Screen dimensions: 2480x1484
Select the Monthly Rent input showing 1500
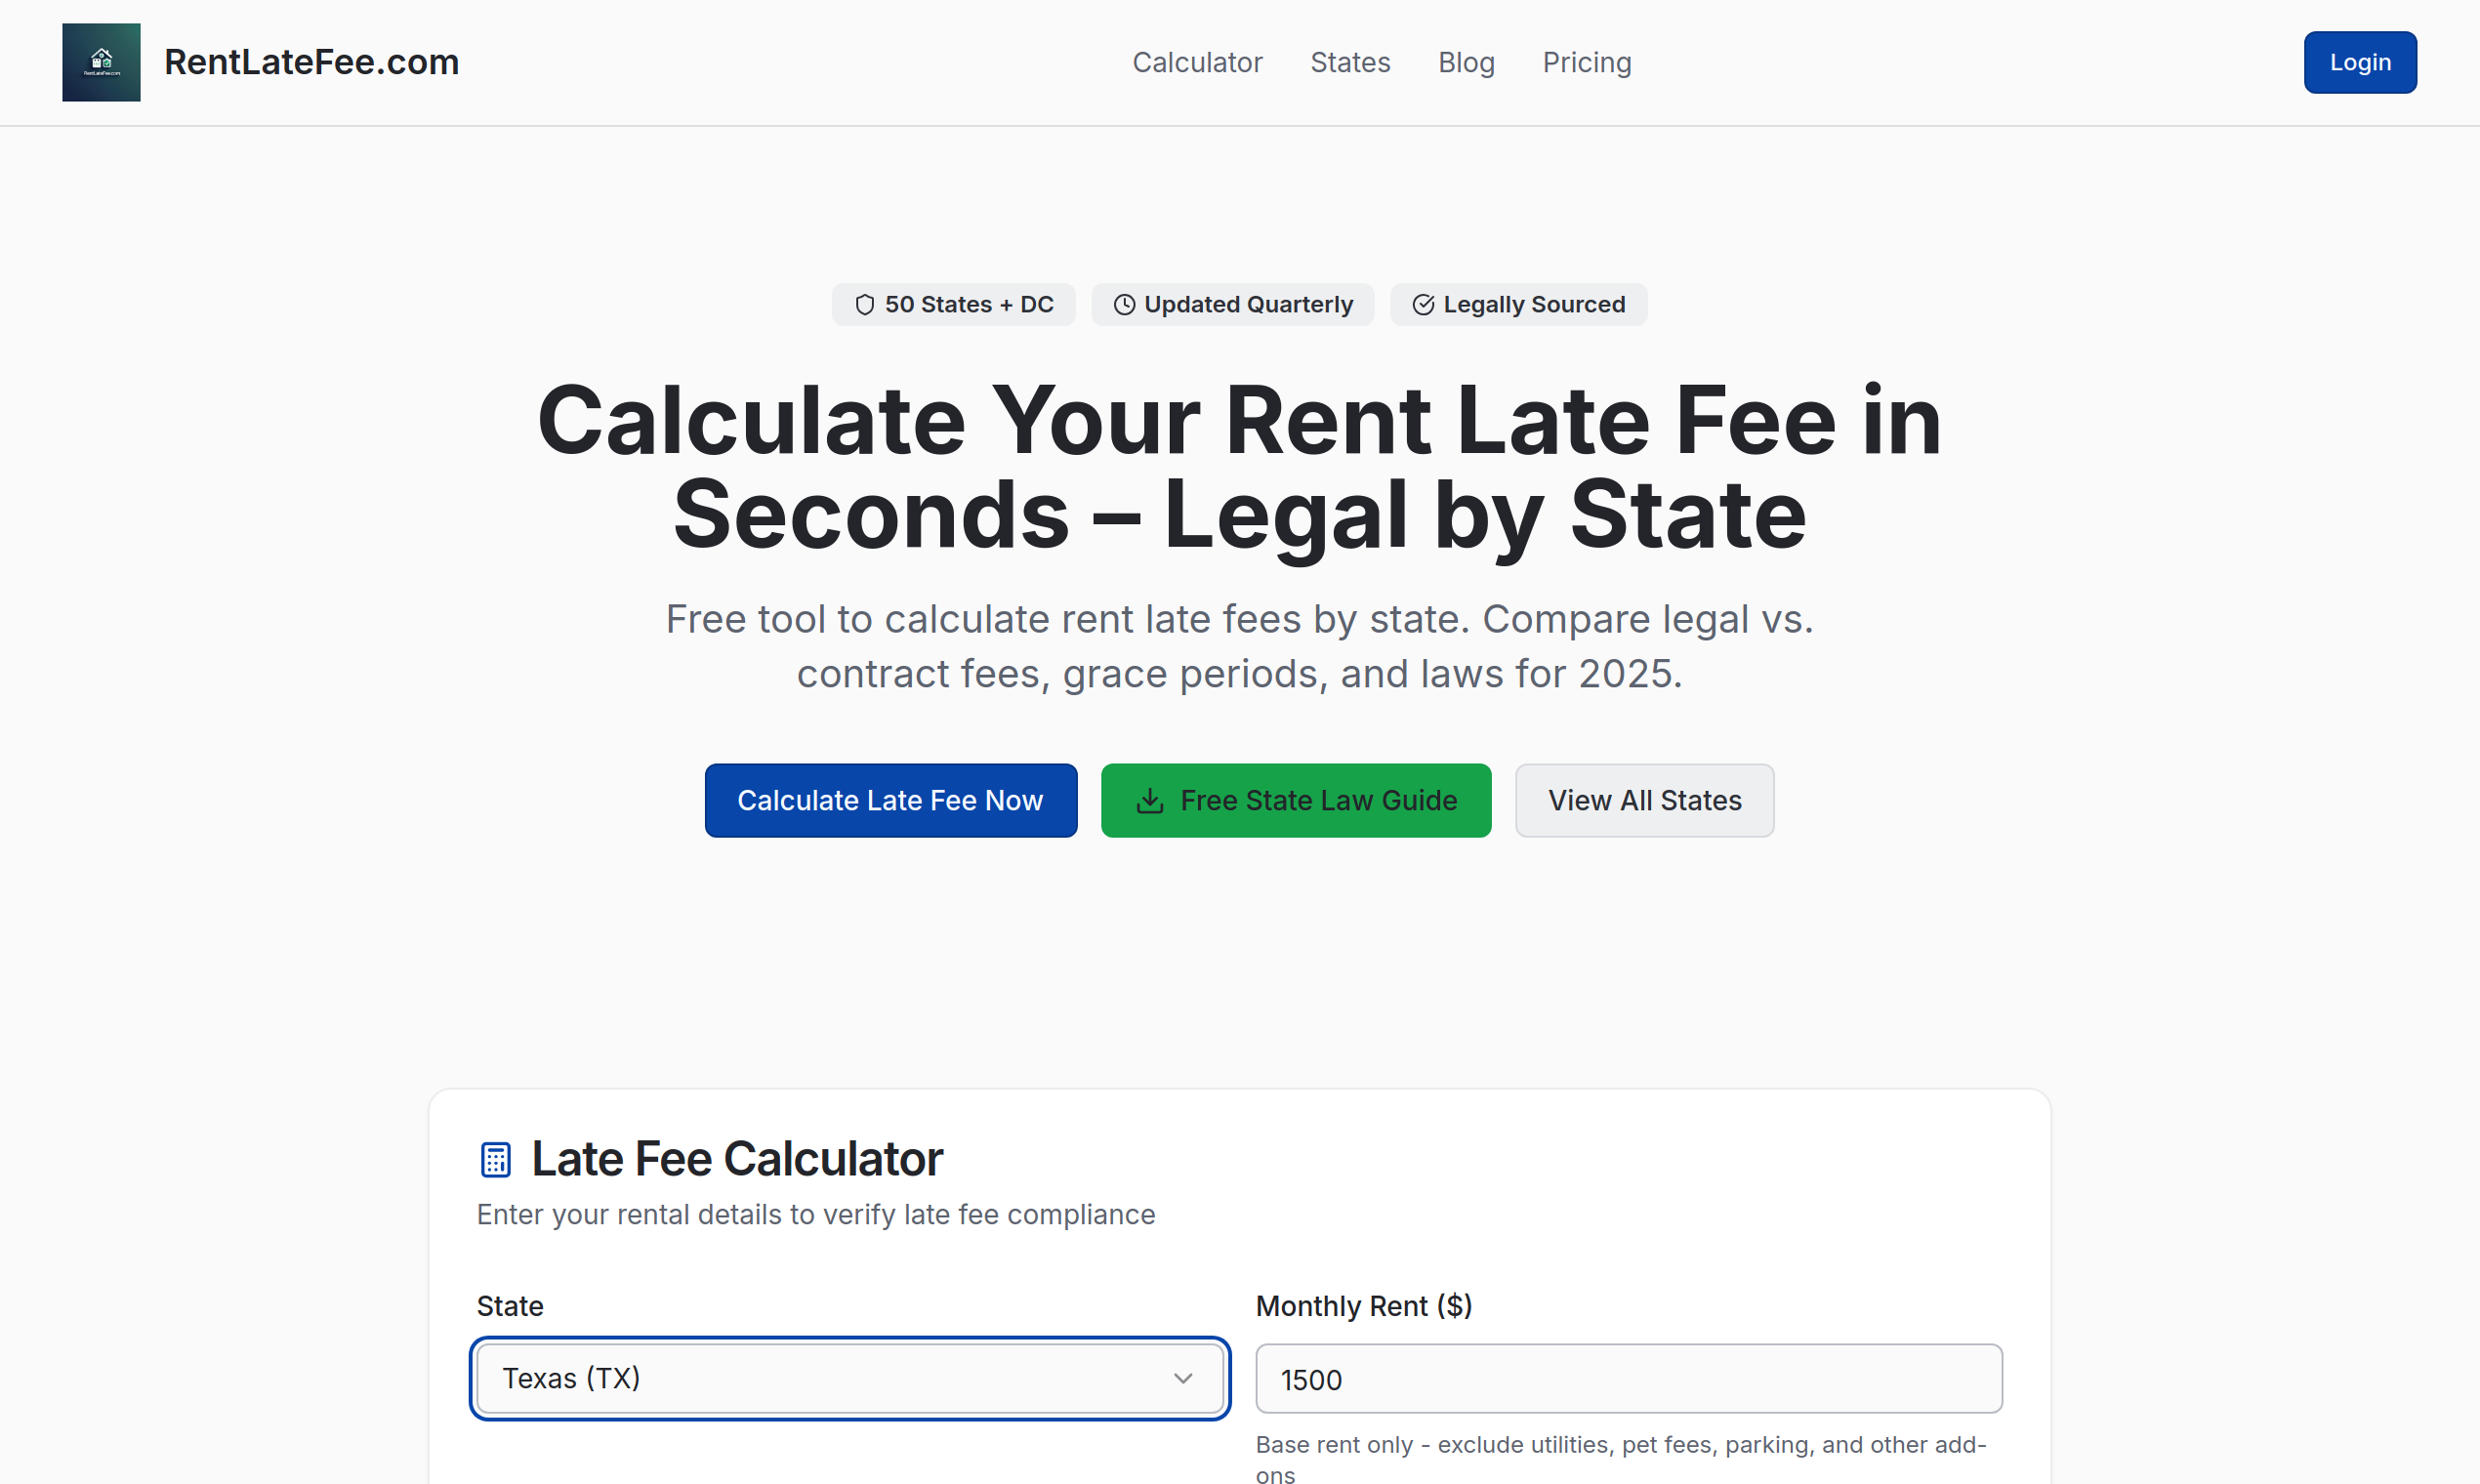point(1628,1378)
